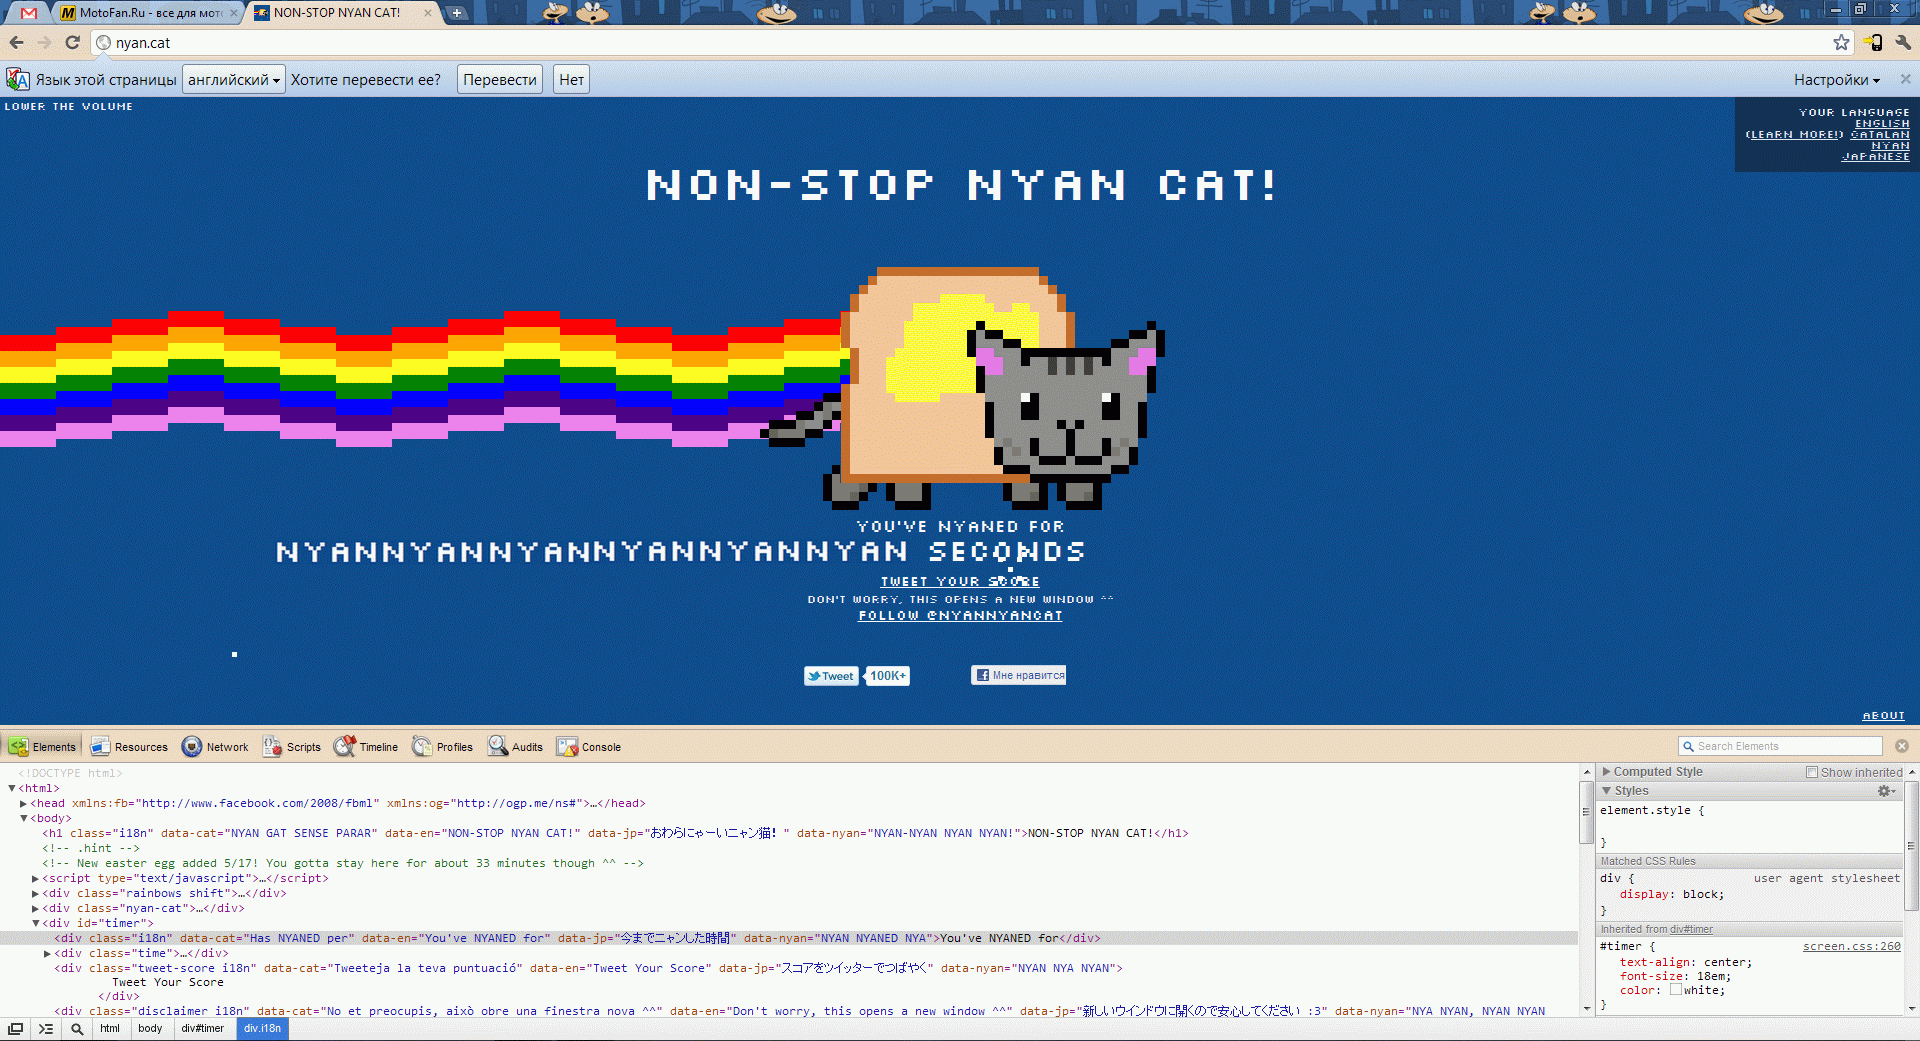Screen dimensions: 1920x1041
Task: Click the LEARN MORE link
Action: 1794,134
